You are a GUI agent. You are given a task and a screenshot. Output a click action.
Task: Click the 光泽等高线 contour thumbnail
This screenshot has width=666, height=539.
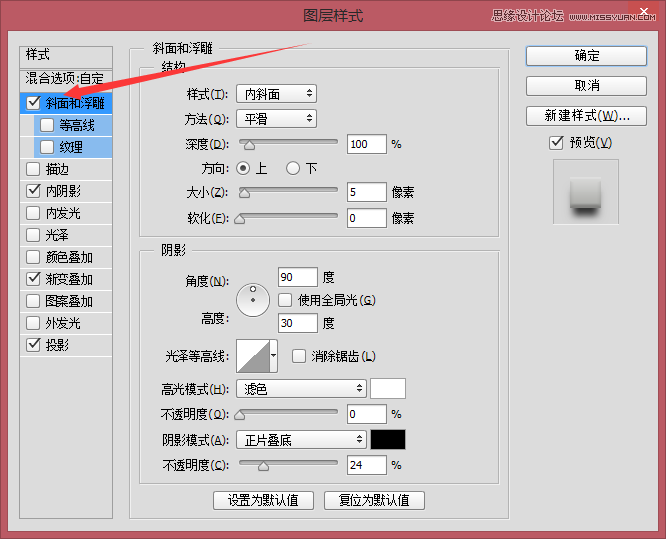click(x=253, y=356)
